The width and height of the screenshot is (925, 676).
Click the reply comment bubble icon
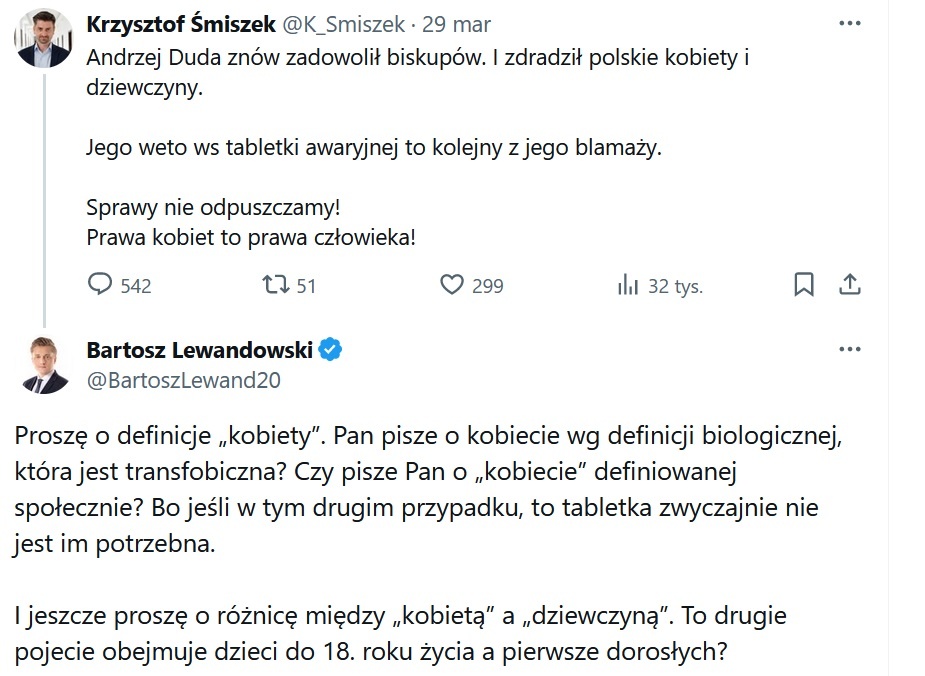[x=100, y=285]
